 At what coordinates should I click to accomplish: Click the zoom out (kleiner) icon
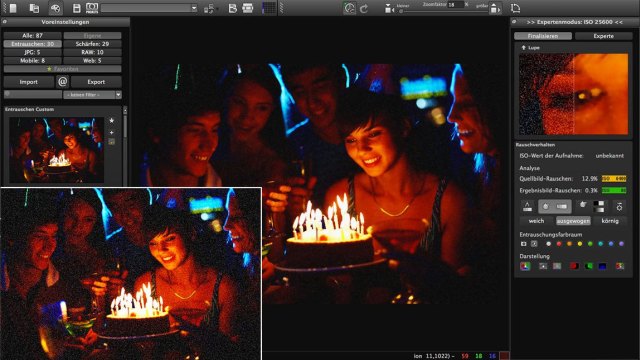[389, 8]
